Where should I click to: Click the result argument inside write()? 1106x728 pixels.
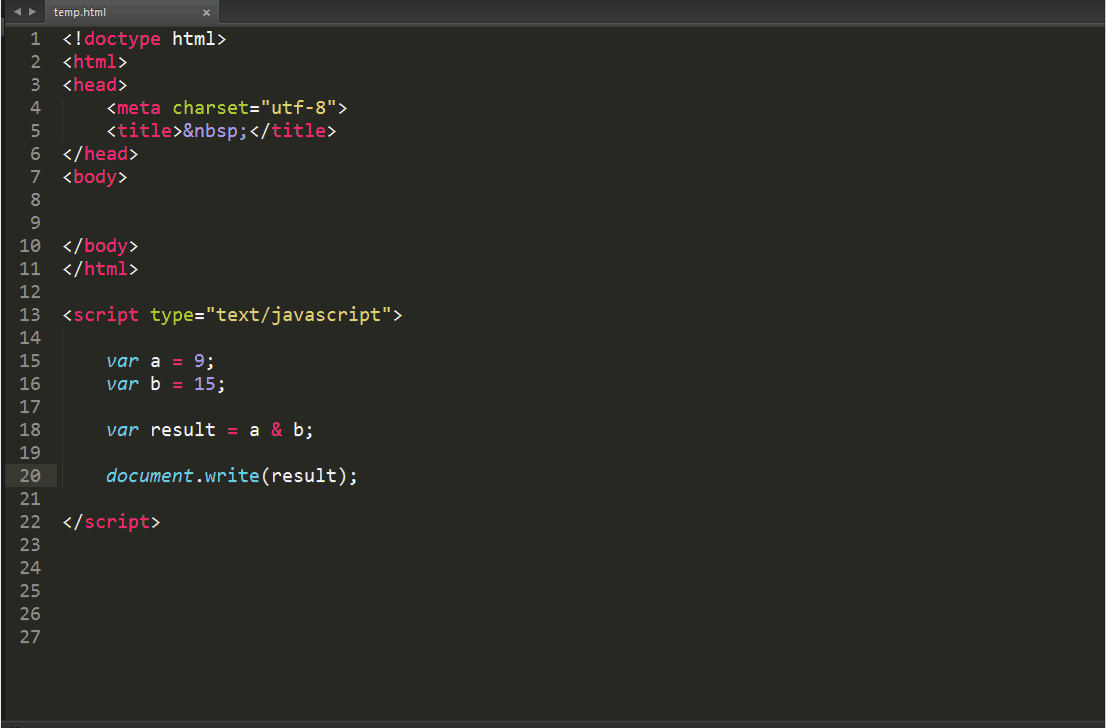click(303, 476)
